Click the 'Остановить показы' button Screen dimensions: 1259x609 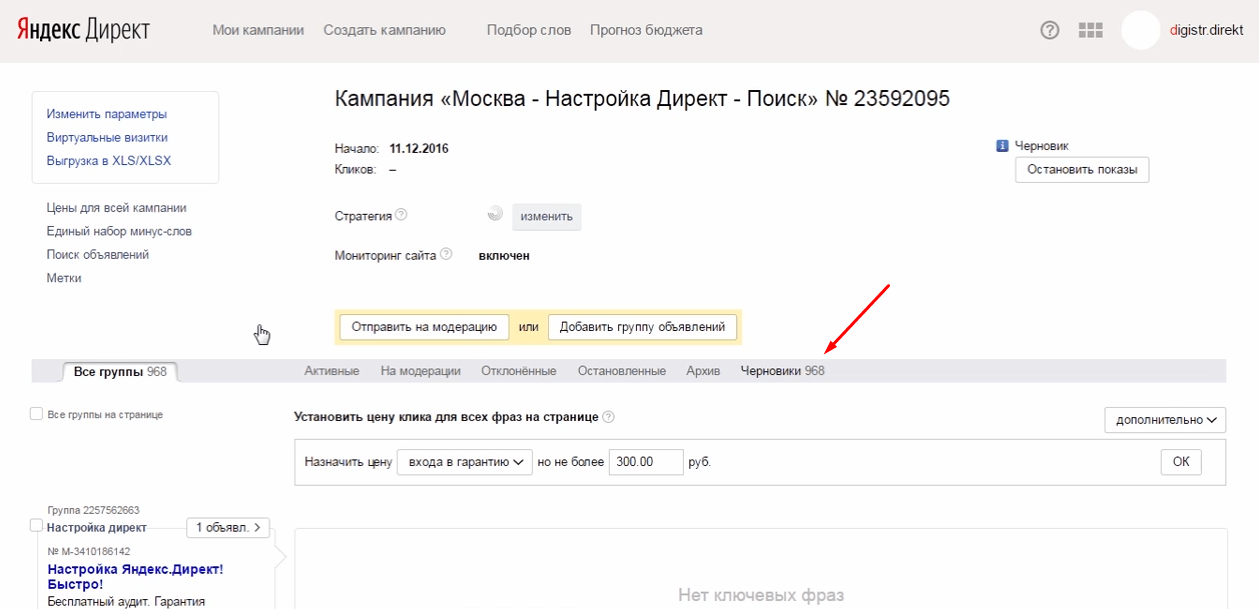[1082, 170]
